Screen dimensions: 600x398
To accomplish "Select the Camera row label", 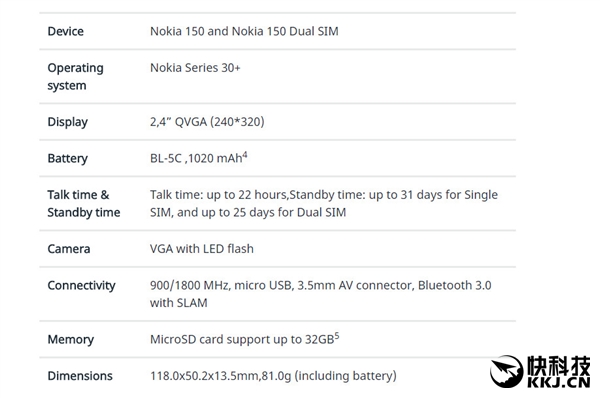I will tap(69, 249).
